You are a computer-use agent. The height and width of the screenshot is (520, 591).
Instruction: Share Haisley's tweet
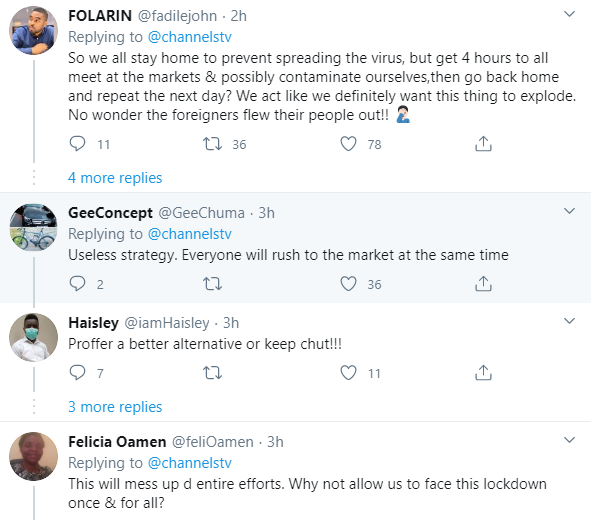483,373
